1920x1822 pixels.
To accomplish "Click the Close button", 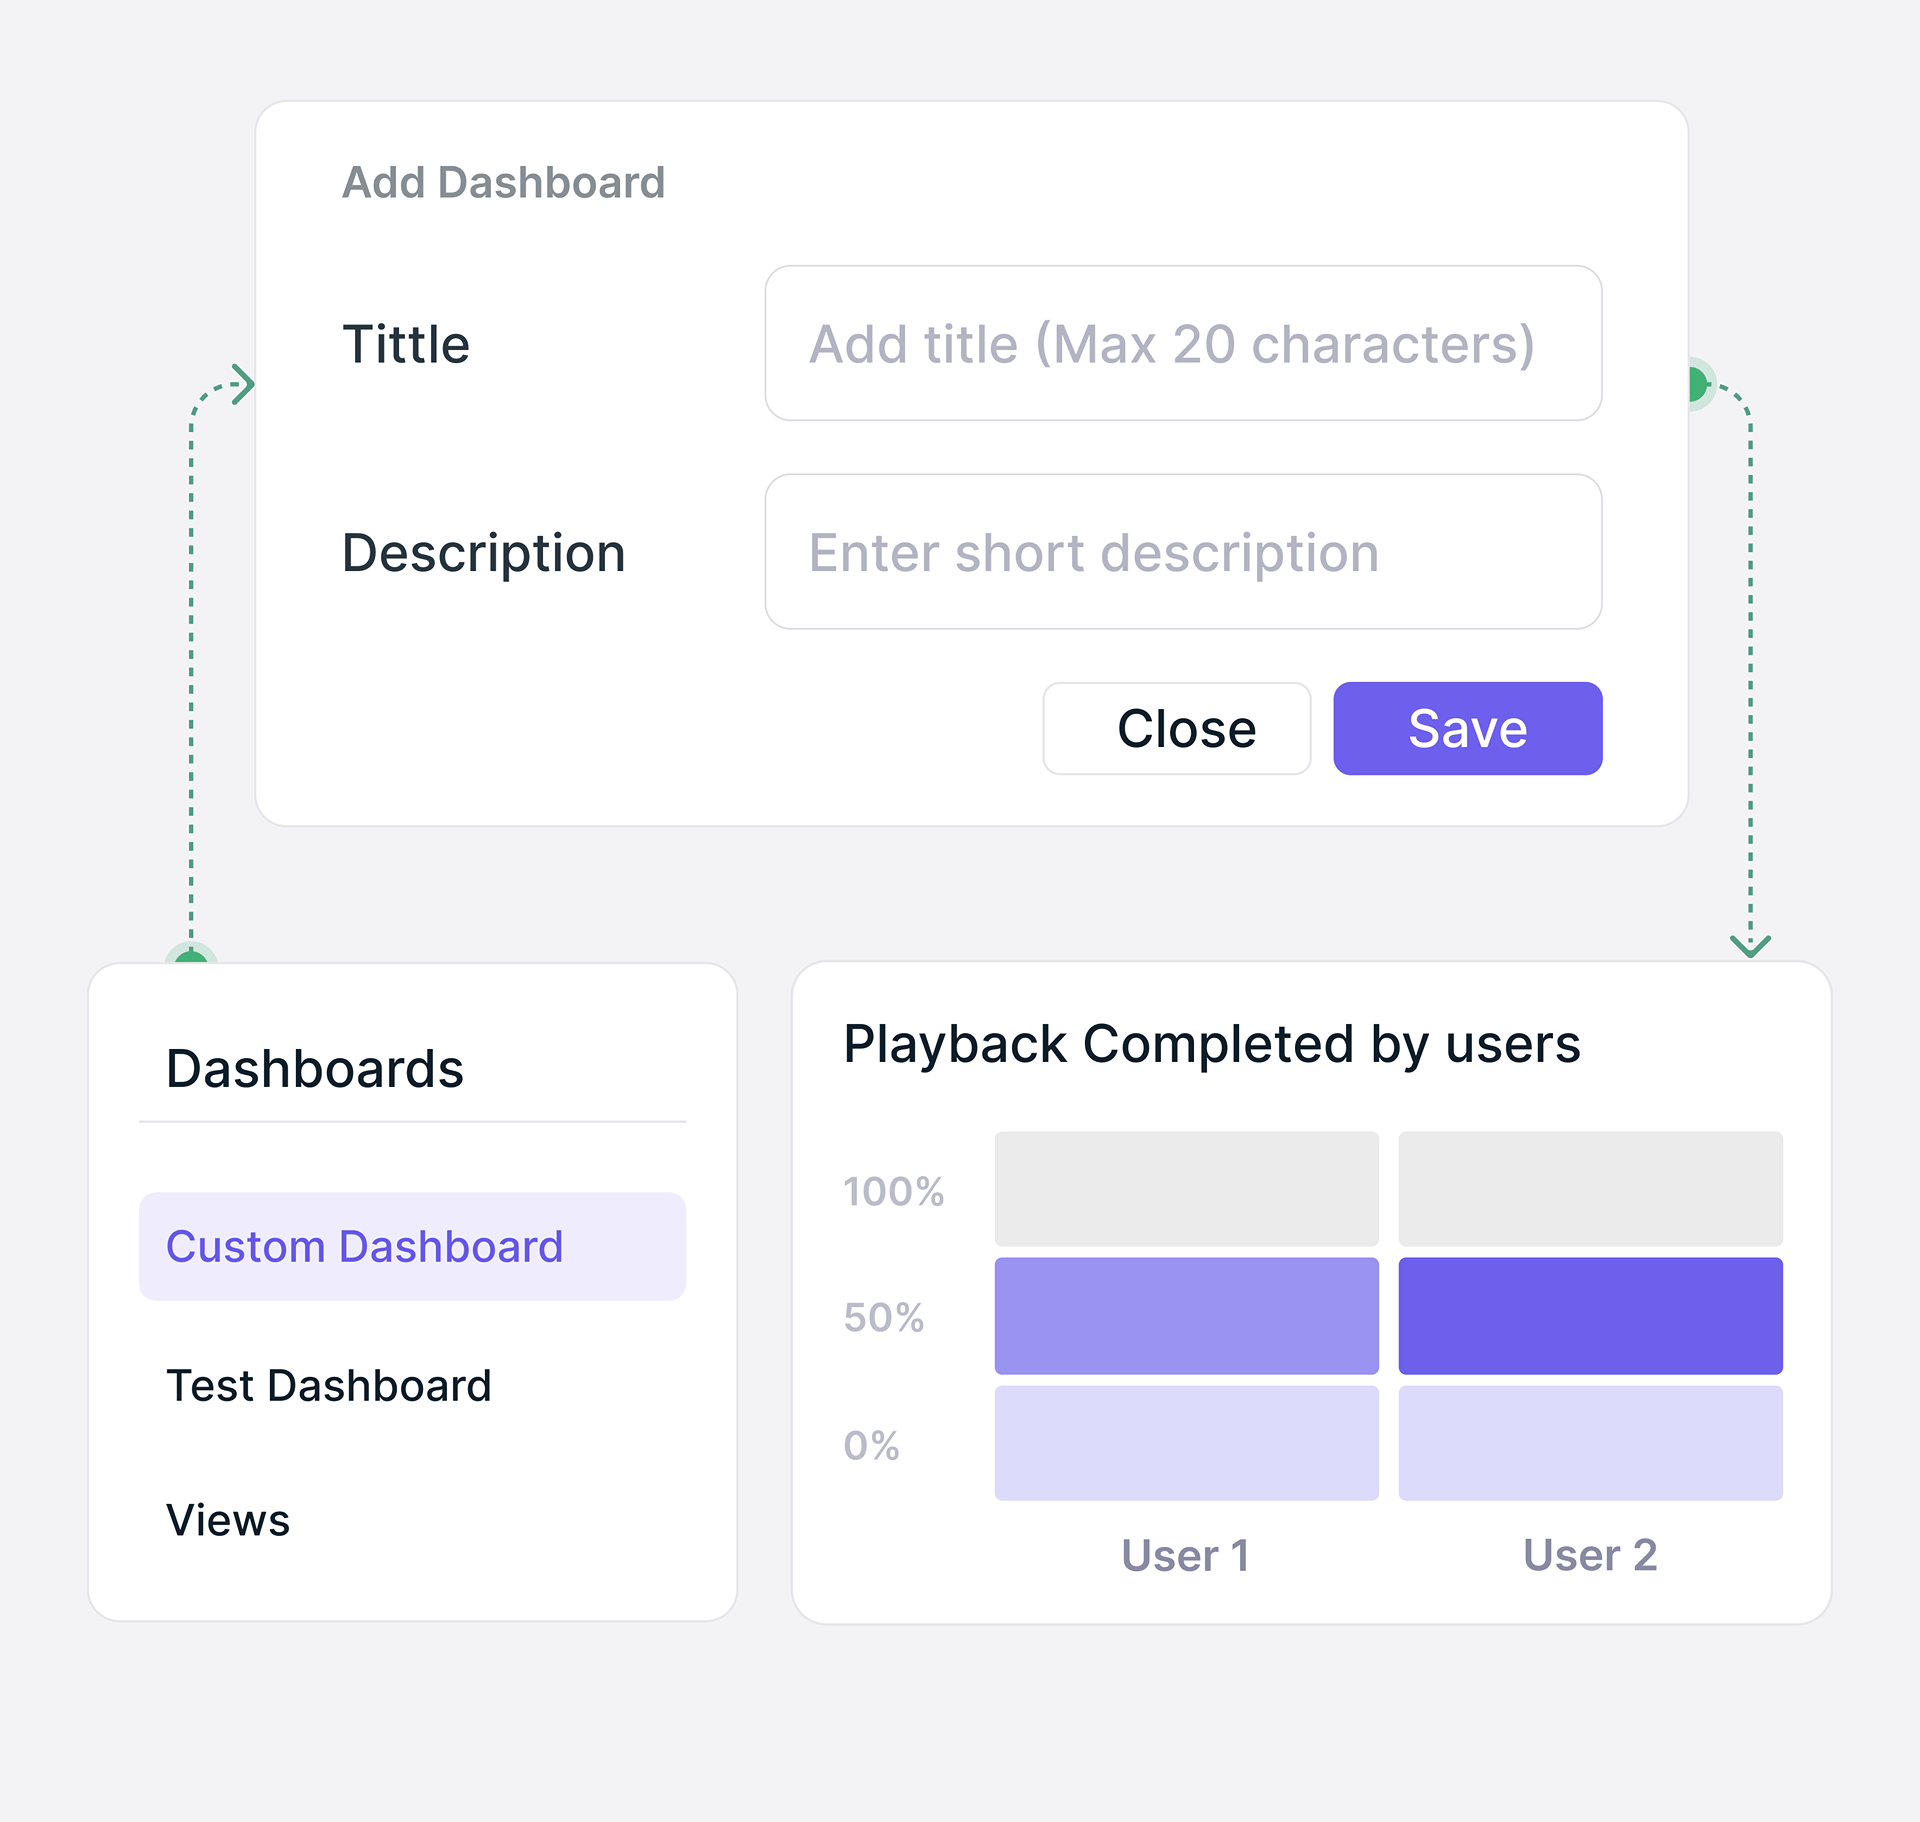I will pyautogui.click(x=1177, y=728).
